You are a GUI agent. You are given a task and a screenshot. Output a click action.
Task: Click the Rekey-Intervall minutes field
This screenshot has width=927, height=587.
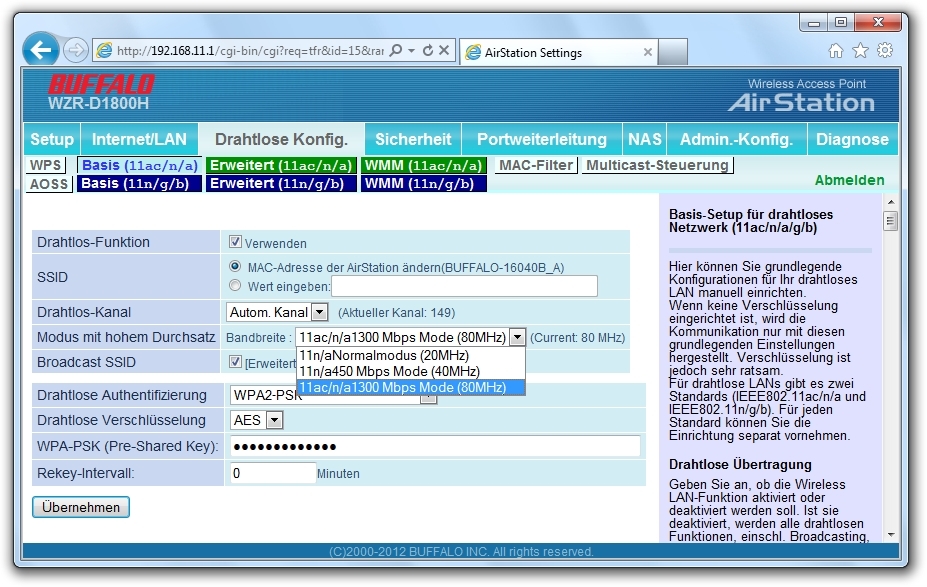(273, 473)
